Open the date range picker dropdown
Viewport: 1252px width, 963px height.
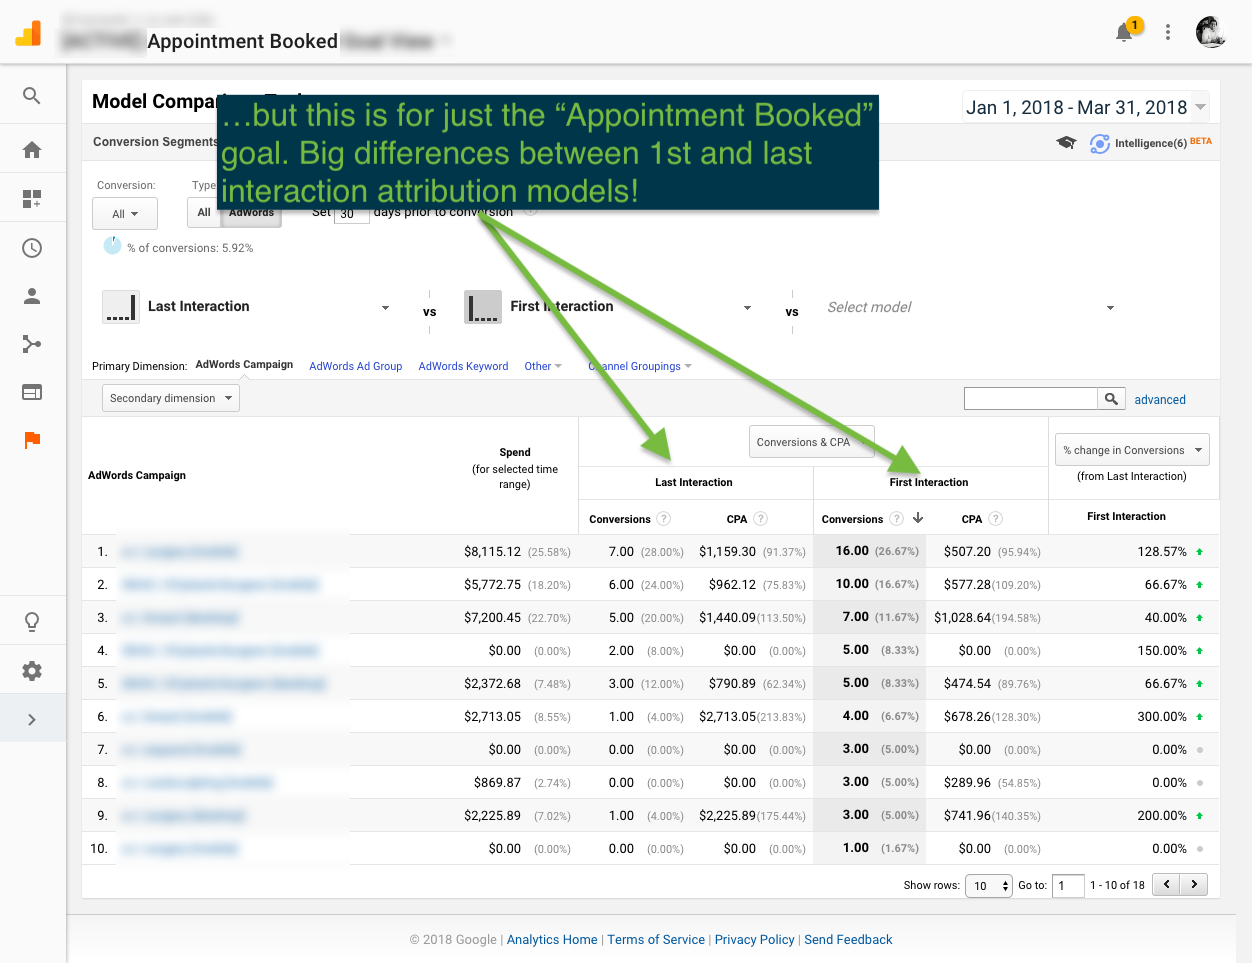(x=1086, y=107)
